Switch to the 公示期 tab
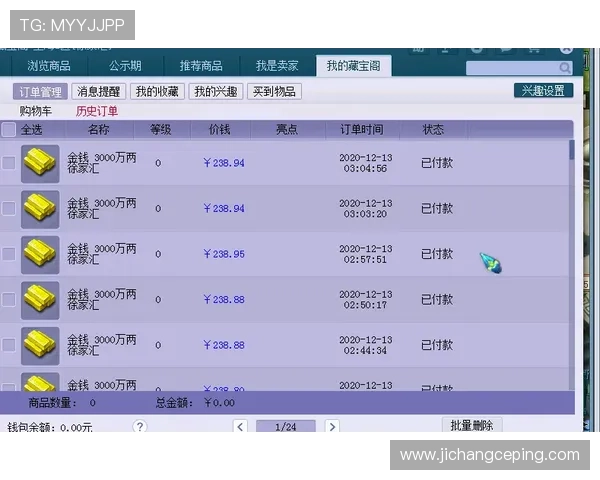The width and height of the screenshot is (600, 480). pyautogui.click(x=125, y=66)
